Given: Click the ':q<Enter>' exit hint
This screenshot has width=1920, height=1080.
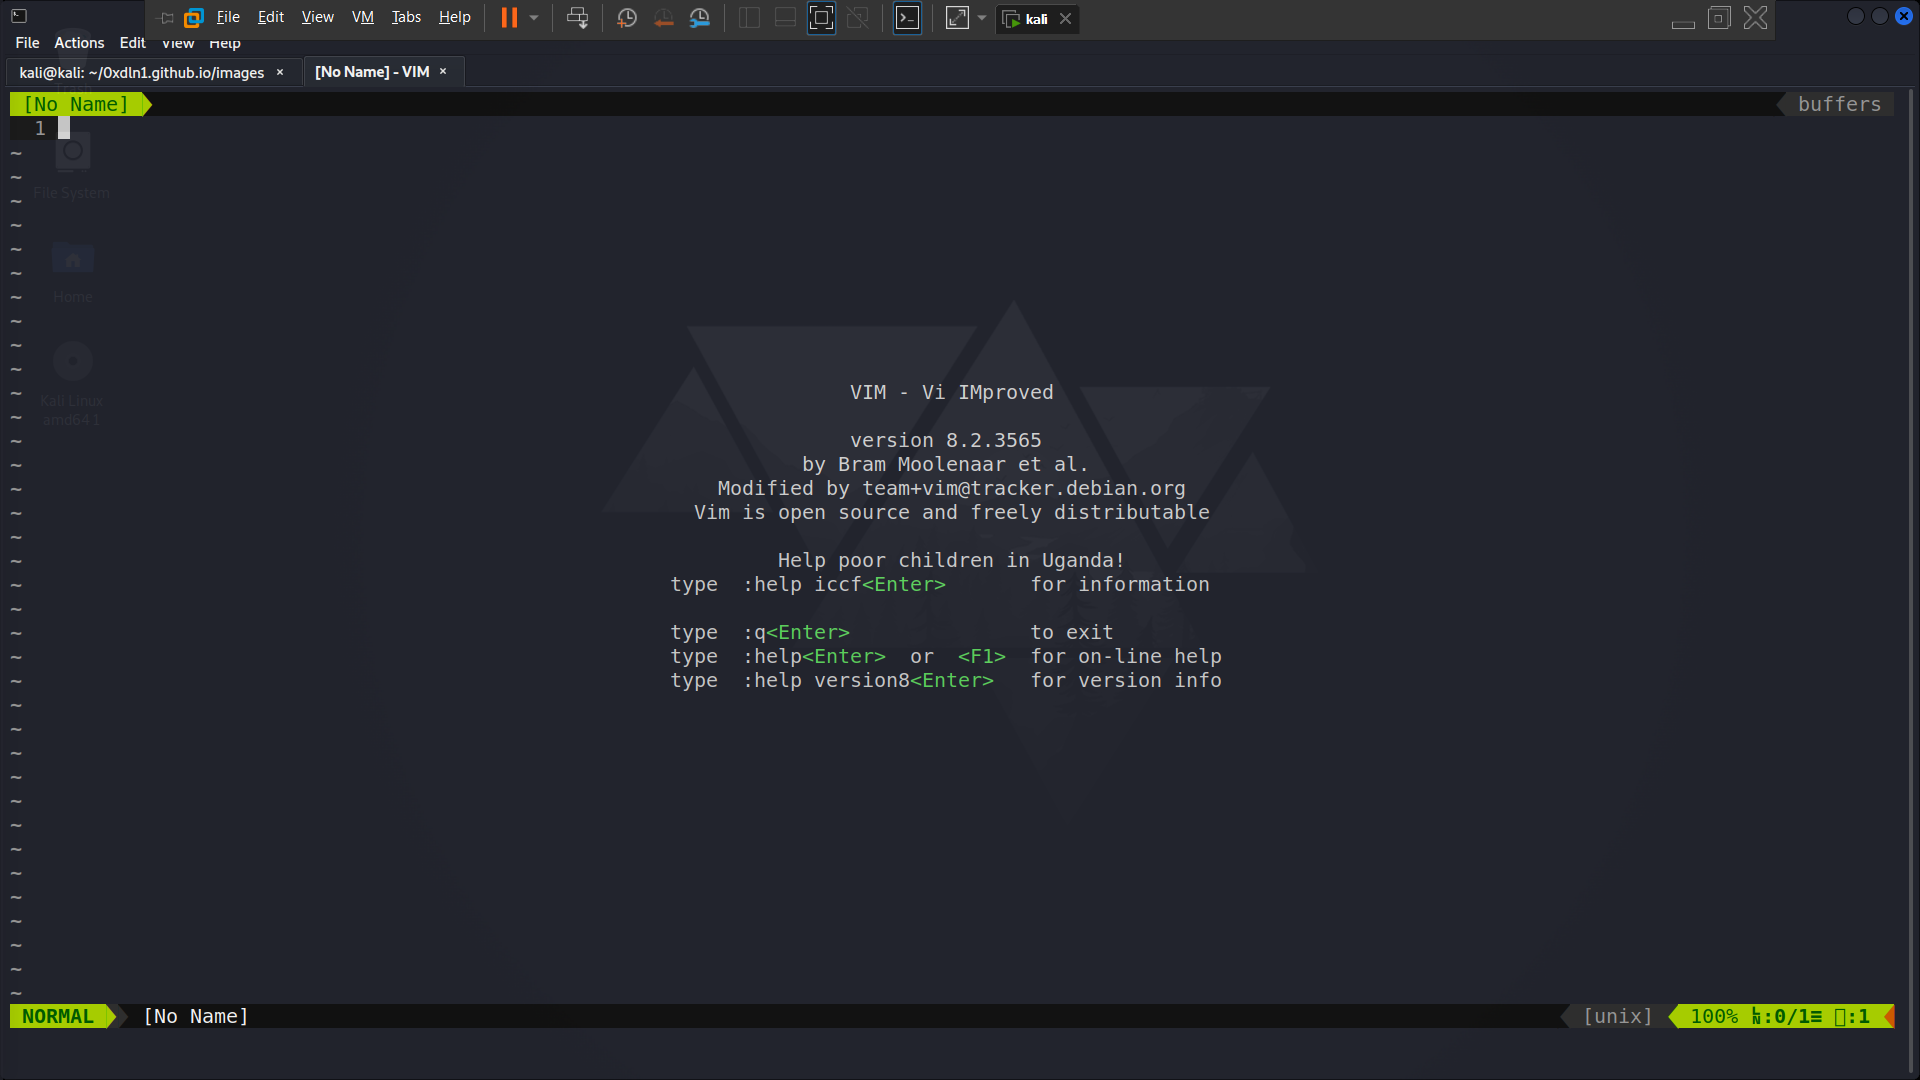Looking at the screenshot, I should click(x=796, y=632).
